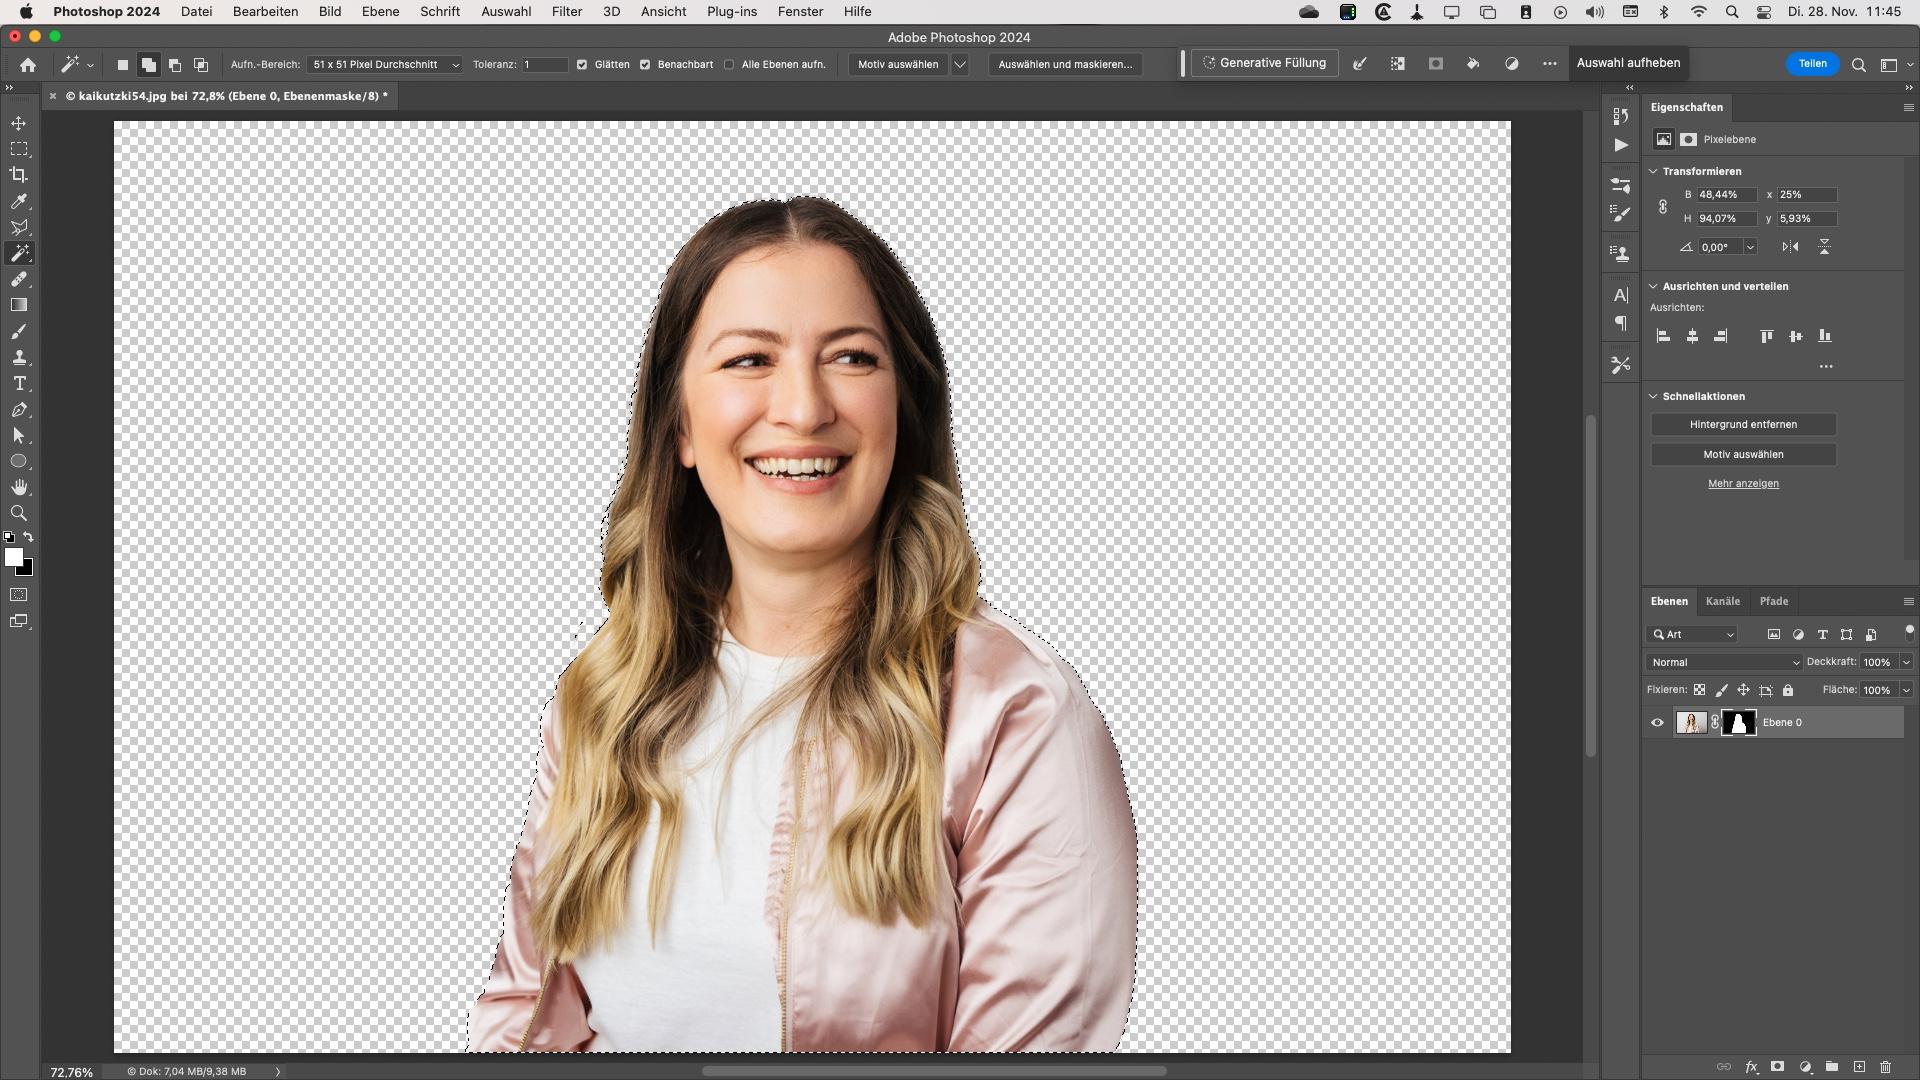Toggle the Text tool
The width and height of the screenshot is (1920, 1080).
(x=18, y=384)
